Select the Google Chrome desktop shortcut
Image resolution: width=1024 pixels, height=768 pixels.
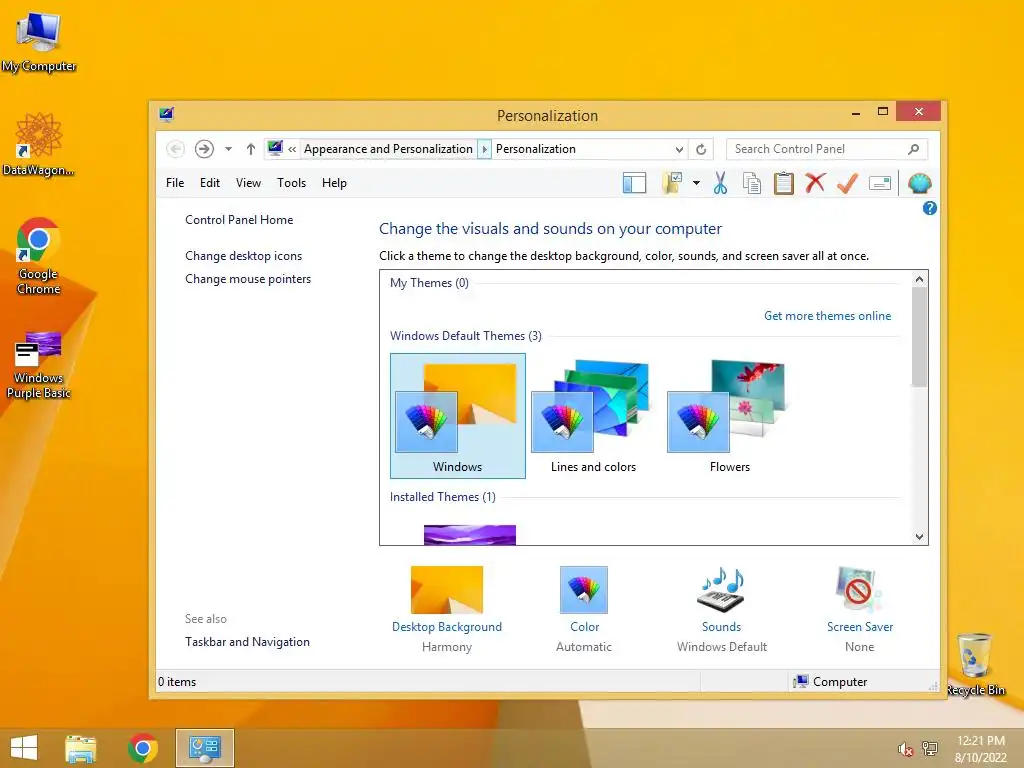(39, 256)
